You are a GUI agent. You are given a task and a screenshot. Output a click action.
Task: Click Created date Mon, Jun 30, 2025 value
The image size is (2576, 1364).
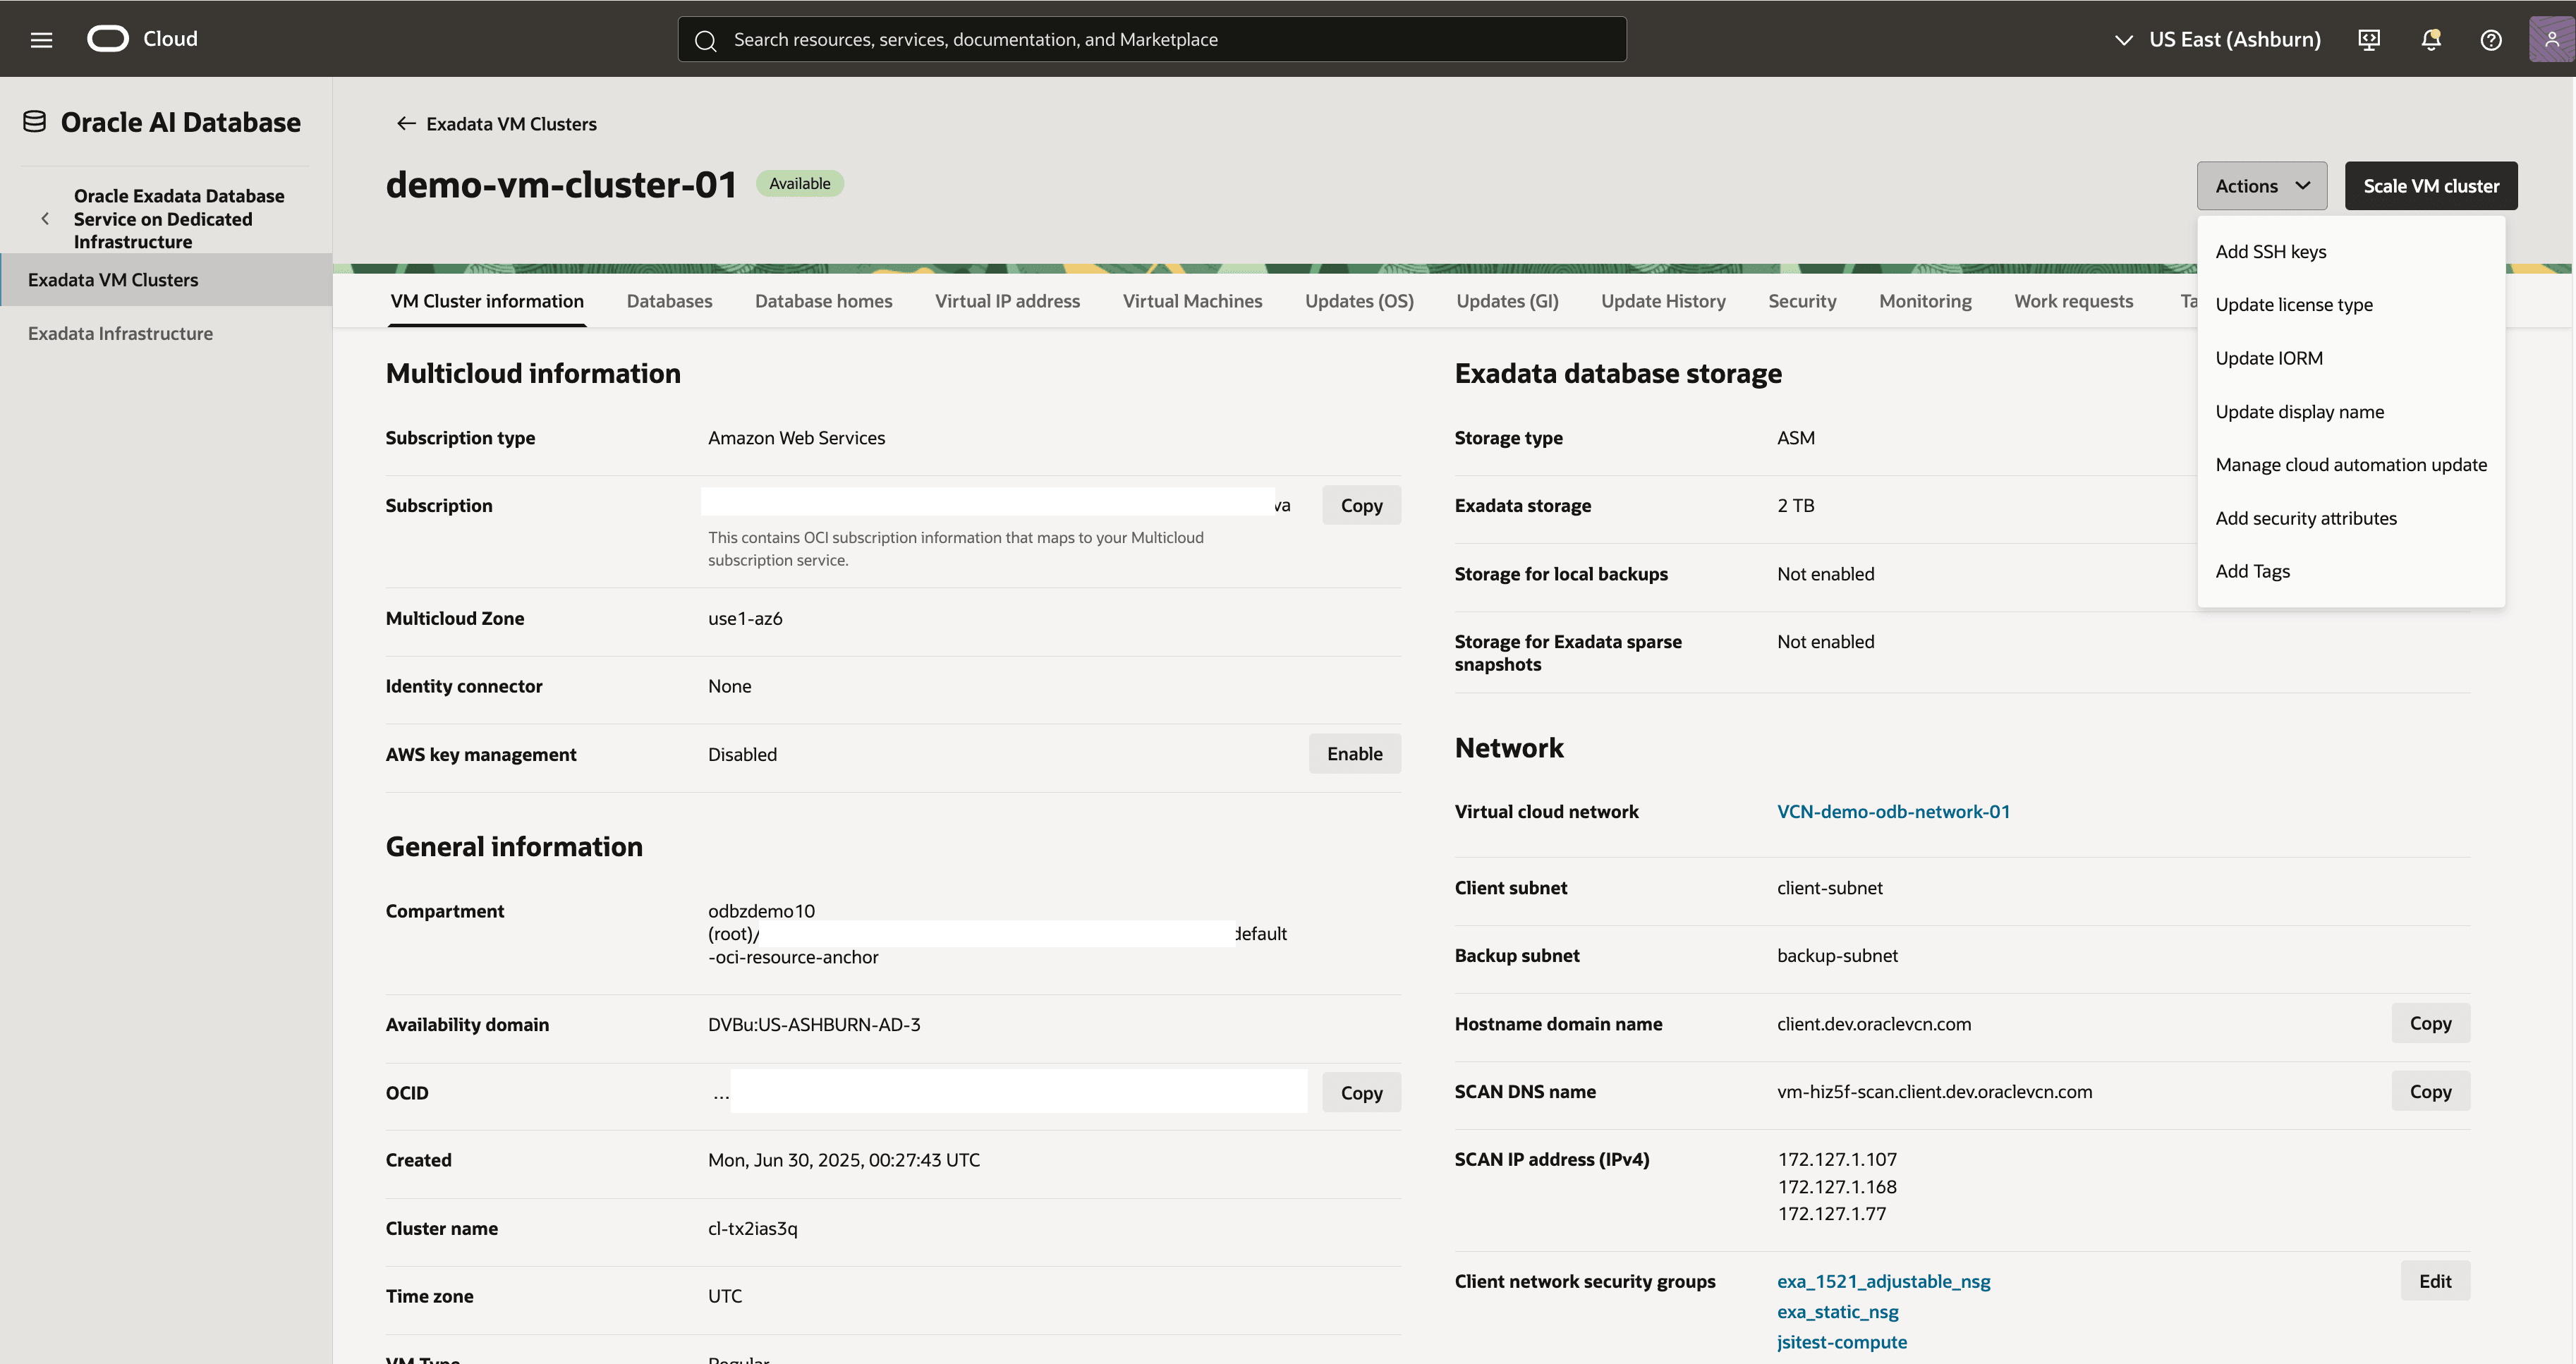click(844, 1159)
